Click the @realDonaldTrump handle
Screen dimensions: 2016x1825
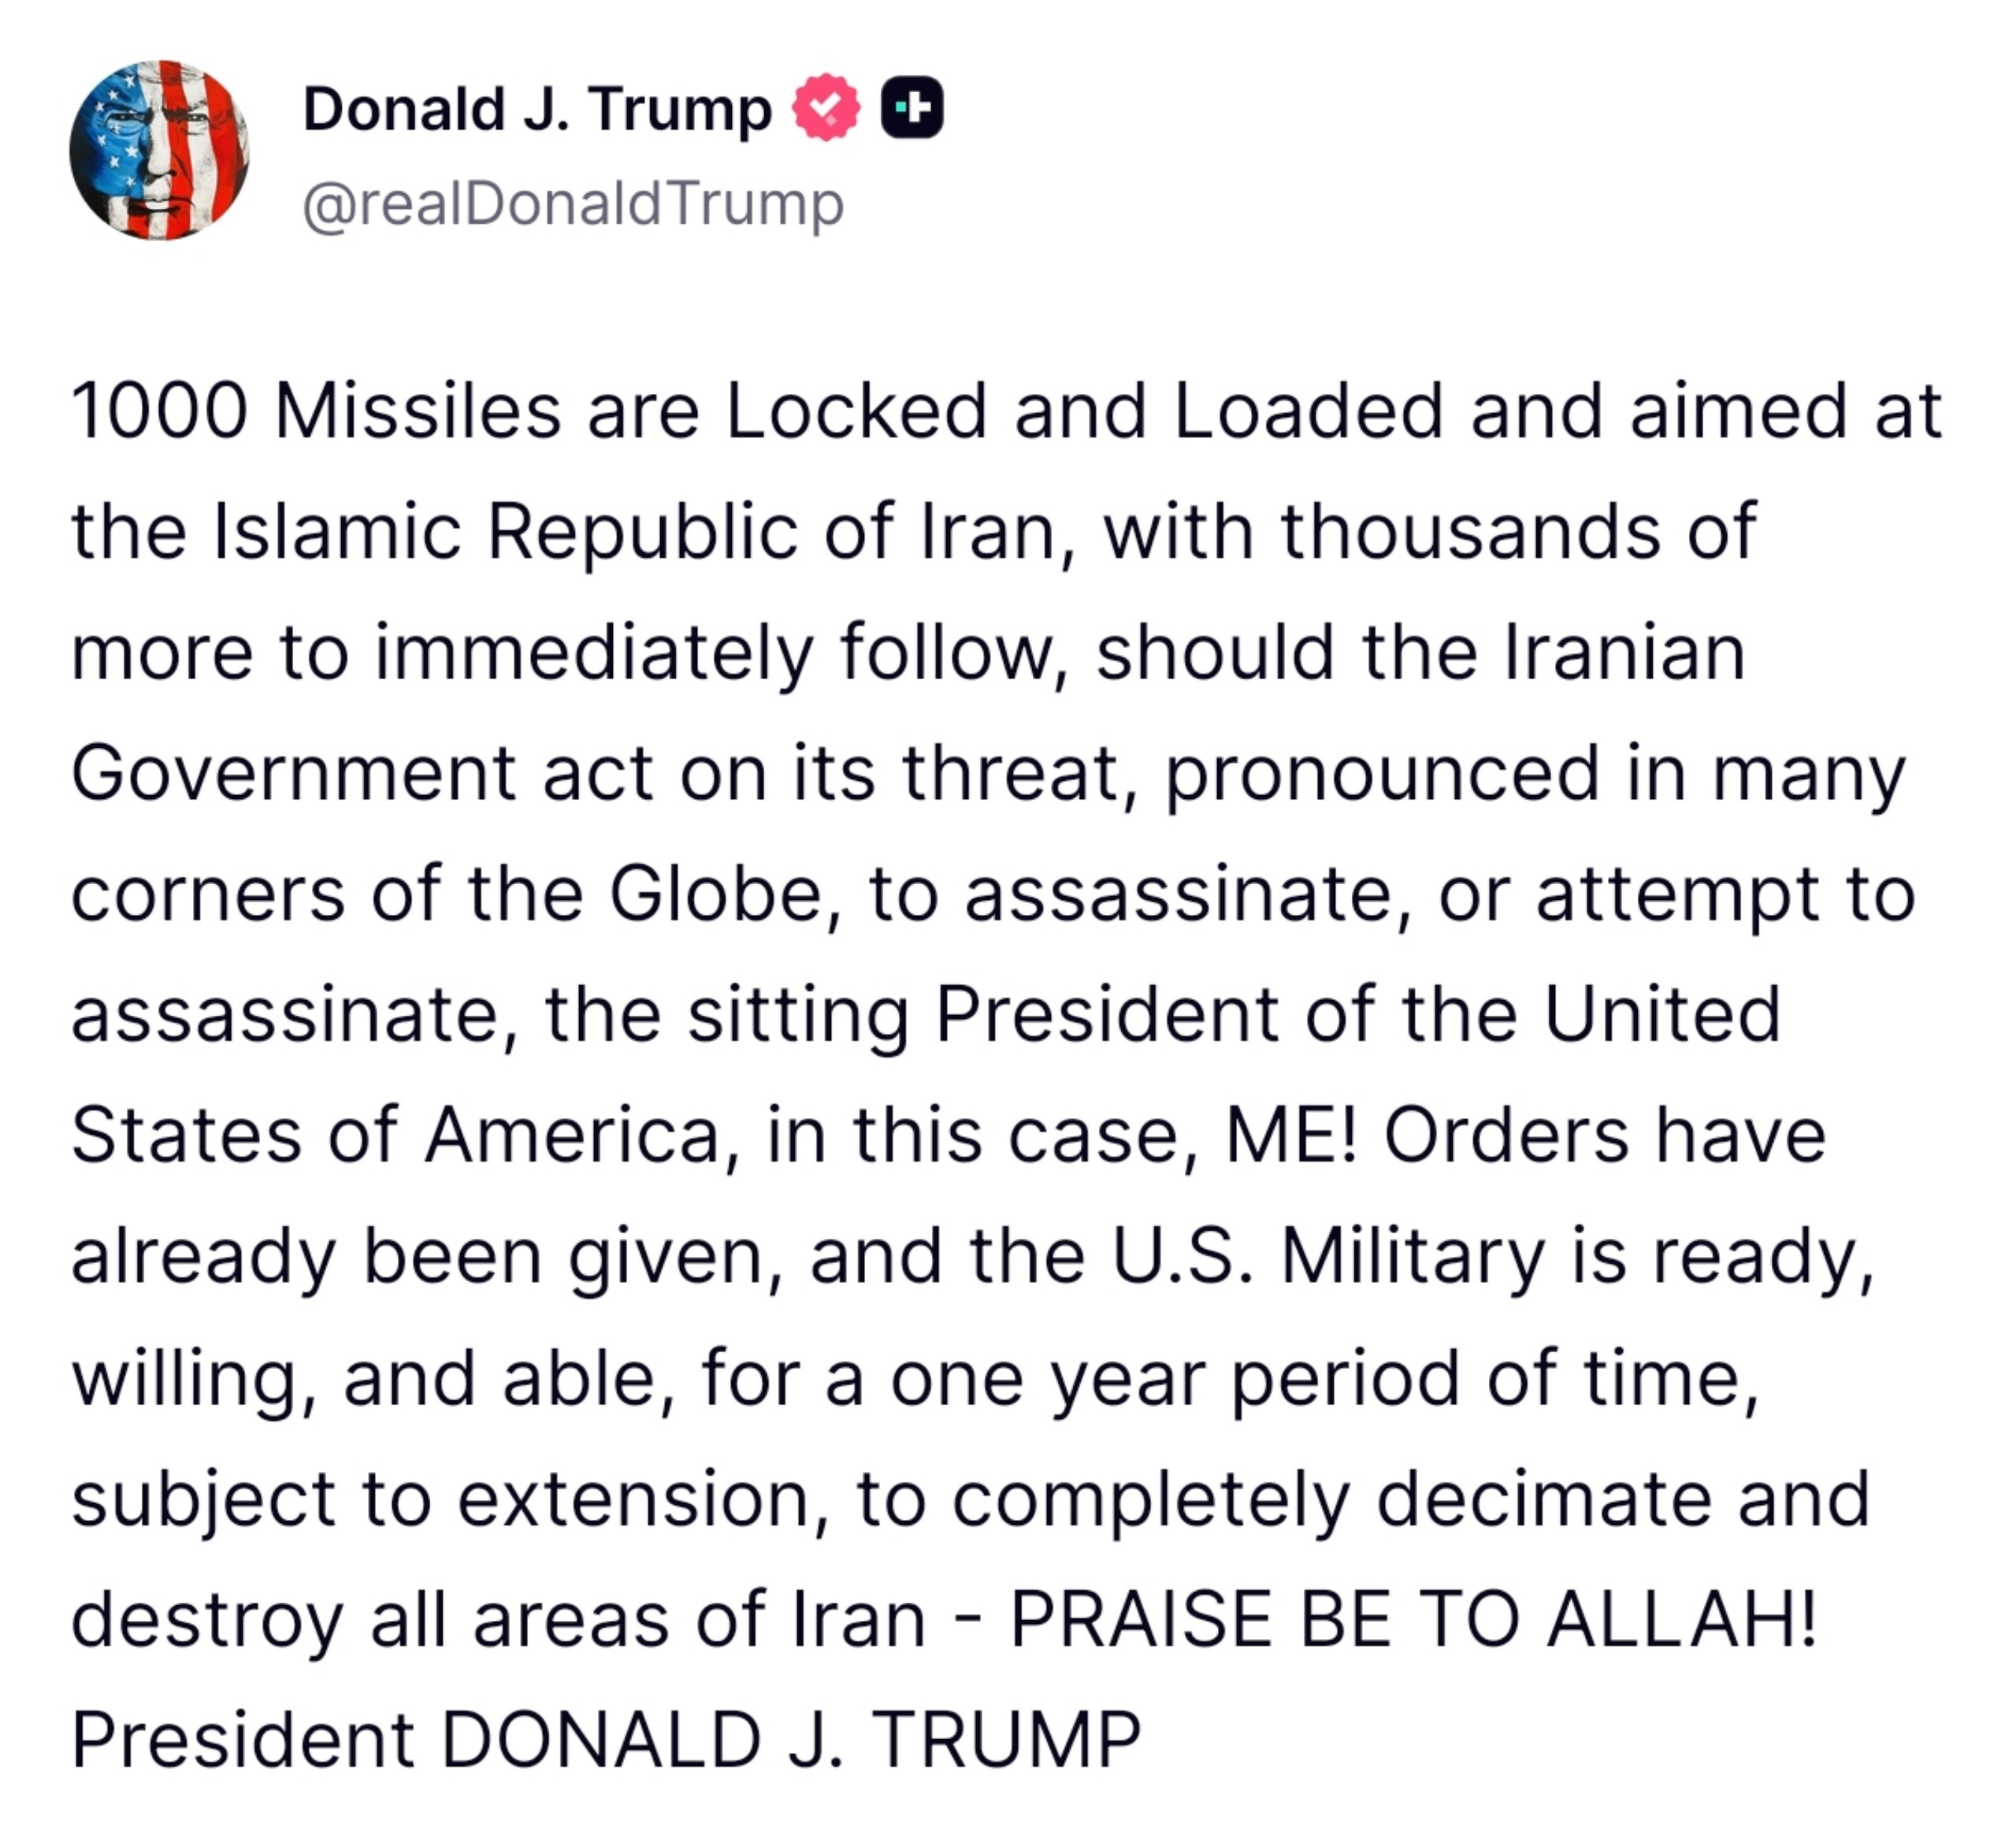(573, 205)
